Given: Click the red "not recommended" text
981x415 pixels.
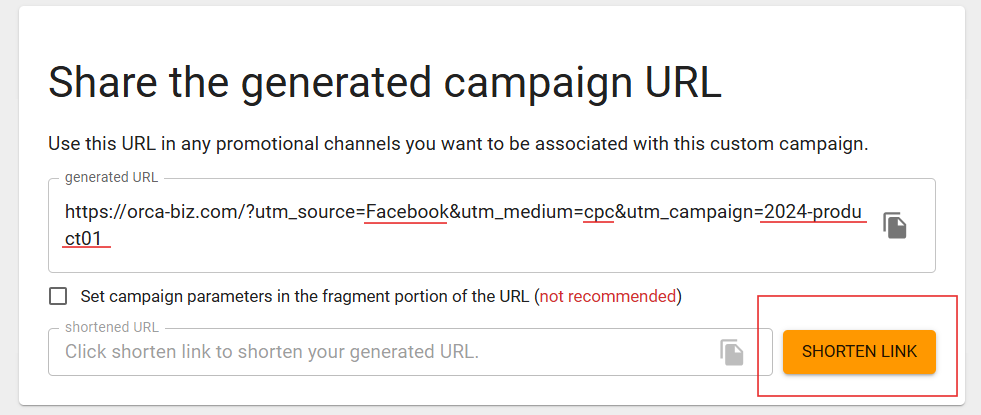Looking at the screenshot, I should point(608,296).
